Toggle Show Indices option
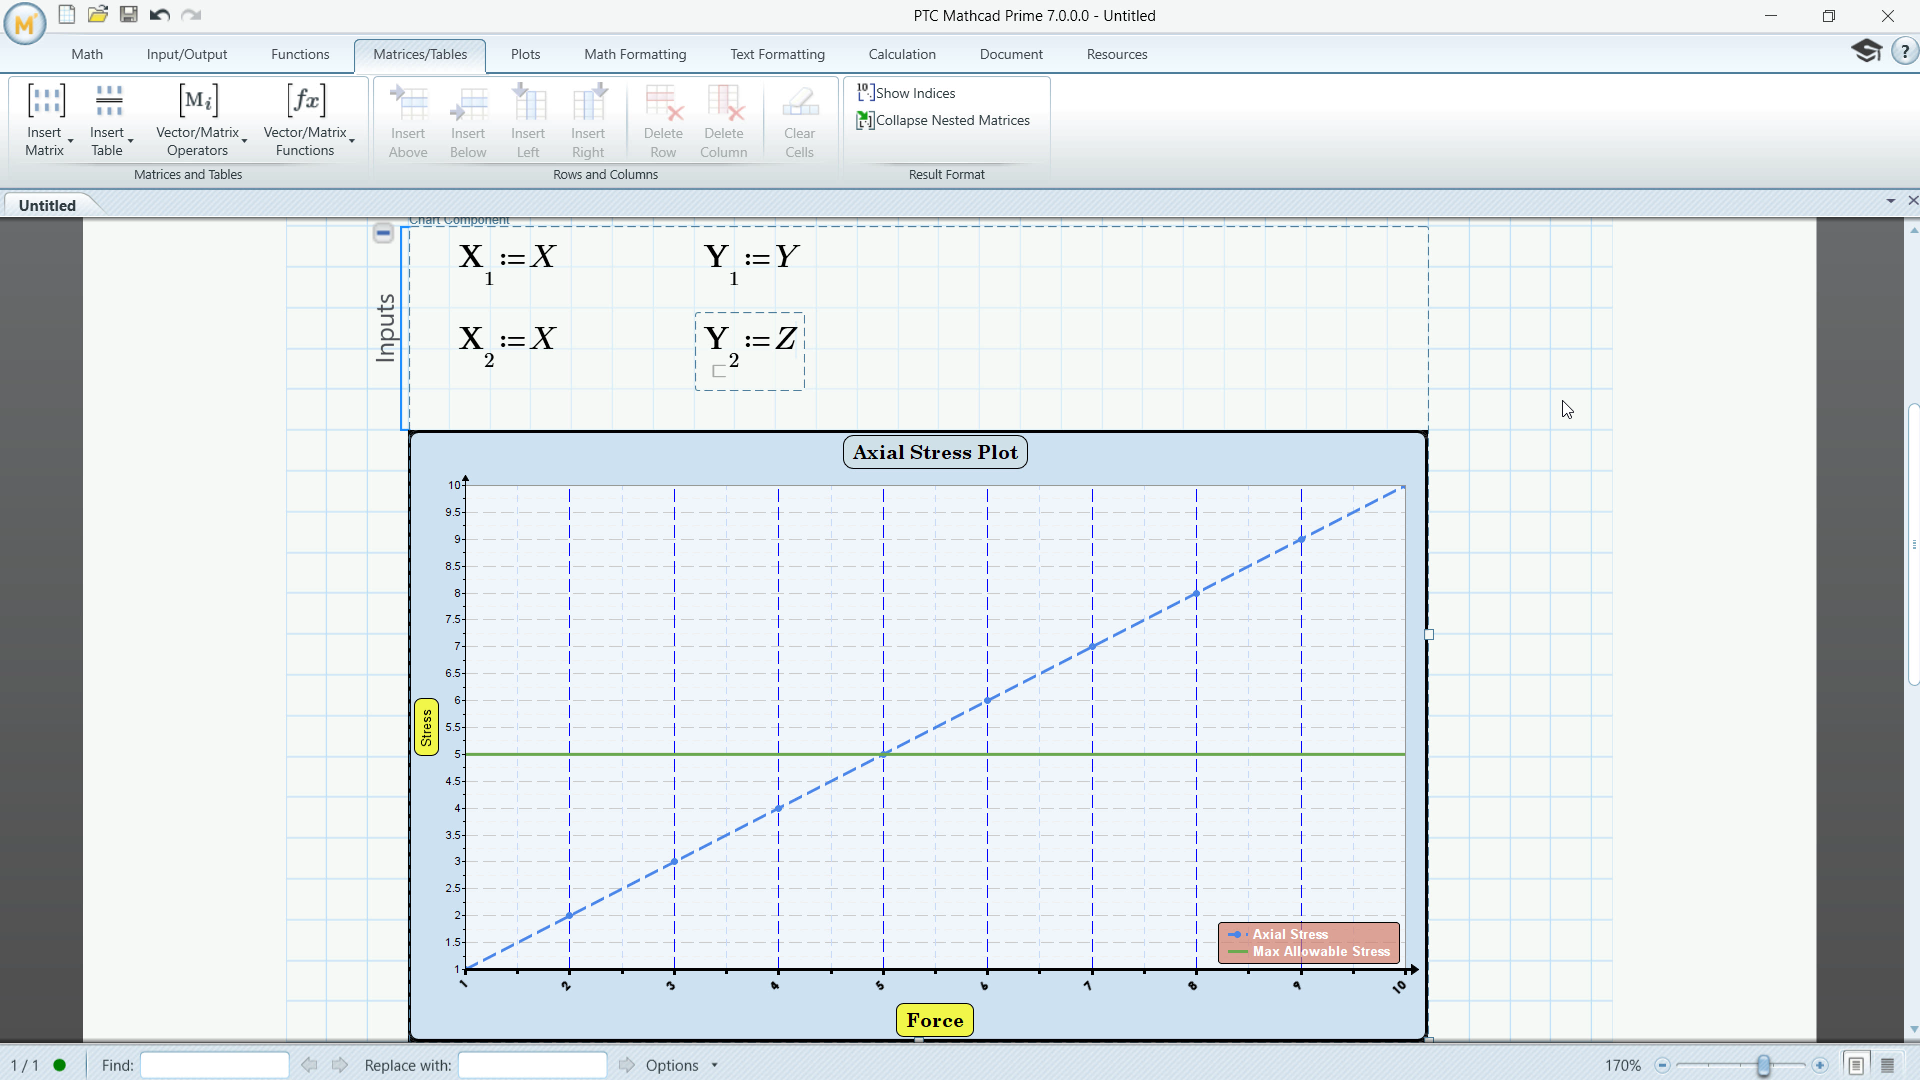Image resolution: width=1920 pixels, height=1080 pixels. tap(906, 93)
